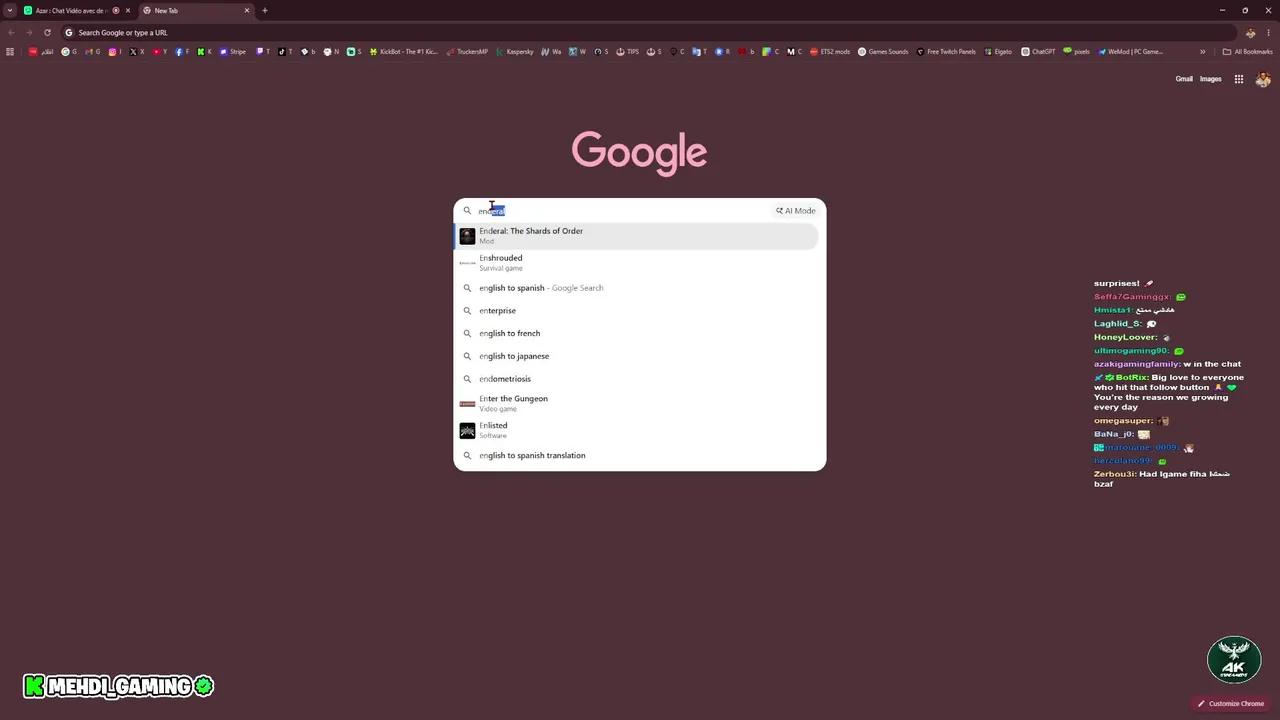Open the Google account avatar
Viewport: 1280px width, 720px height.
(1263, 79)
